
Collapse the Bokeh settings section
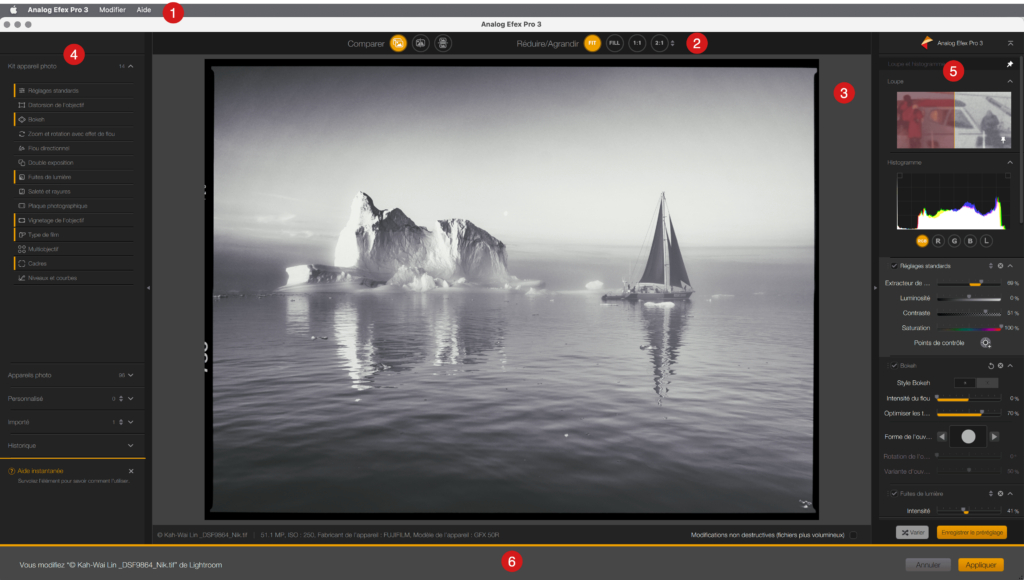[1010, 366]
